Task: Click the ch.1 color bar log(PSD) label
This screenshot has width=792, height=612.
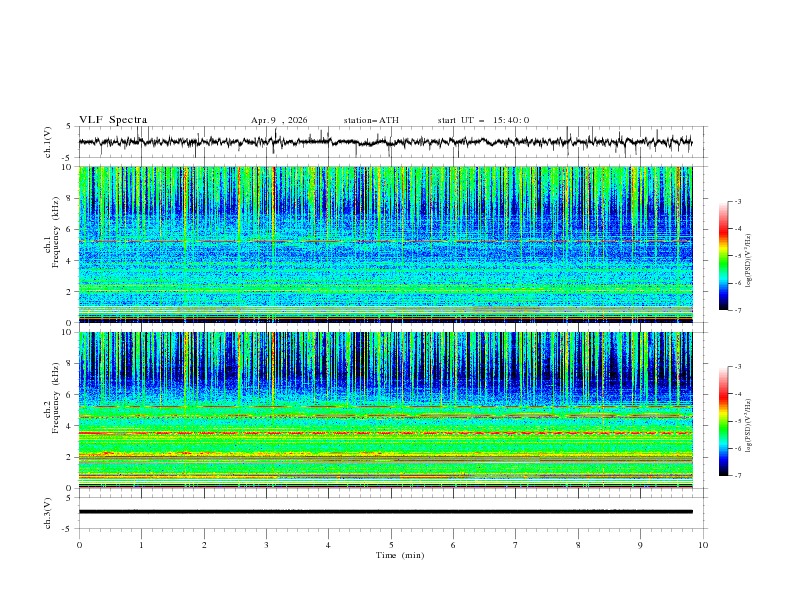Action: click(749, 261)
